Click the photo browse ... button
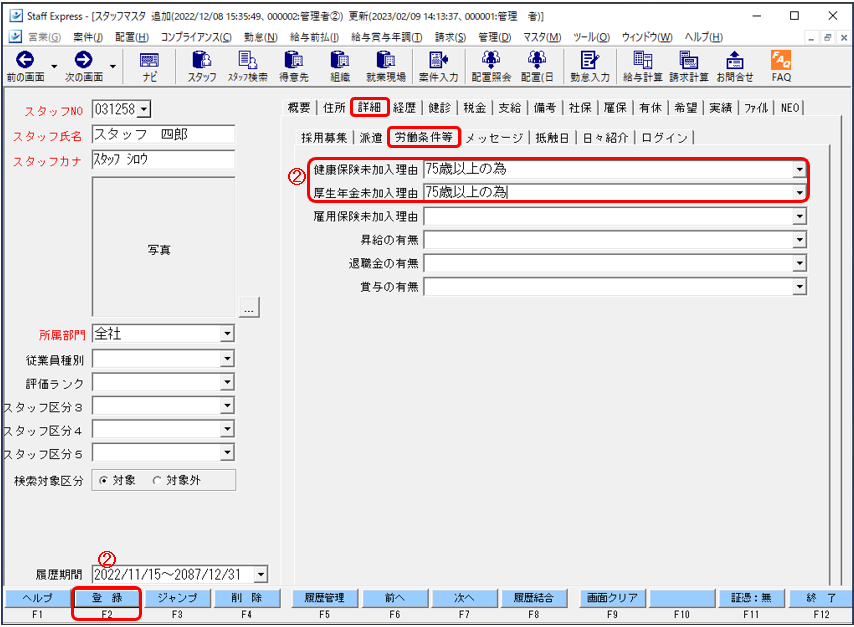Viewport: 854px width, 627px height. (x=249, y=307)
